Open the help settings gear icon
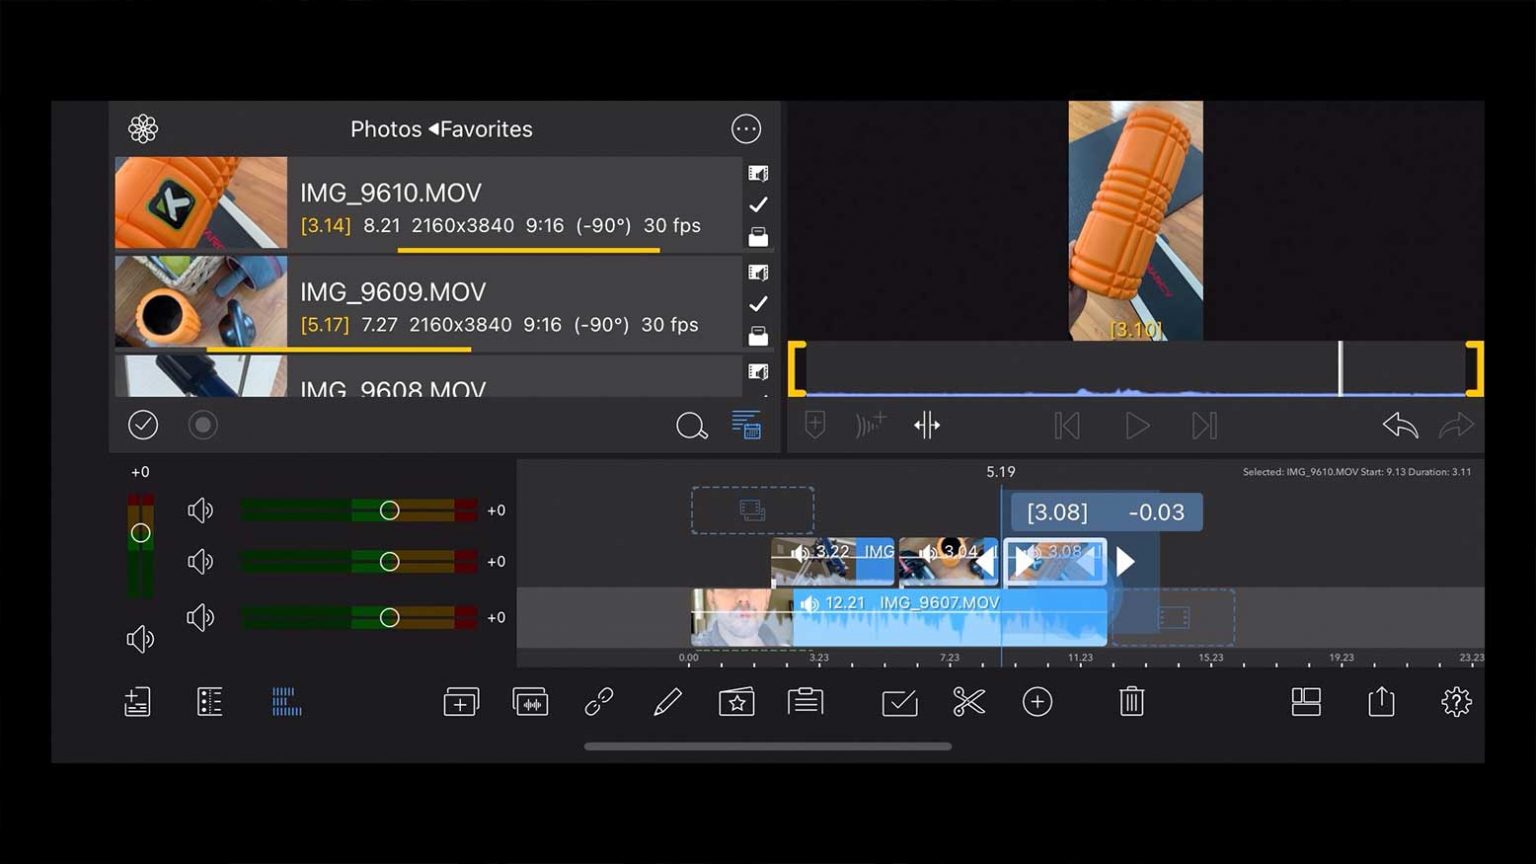The image size is (1536, 864). pos(1457,701)
